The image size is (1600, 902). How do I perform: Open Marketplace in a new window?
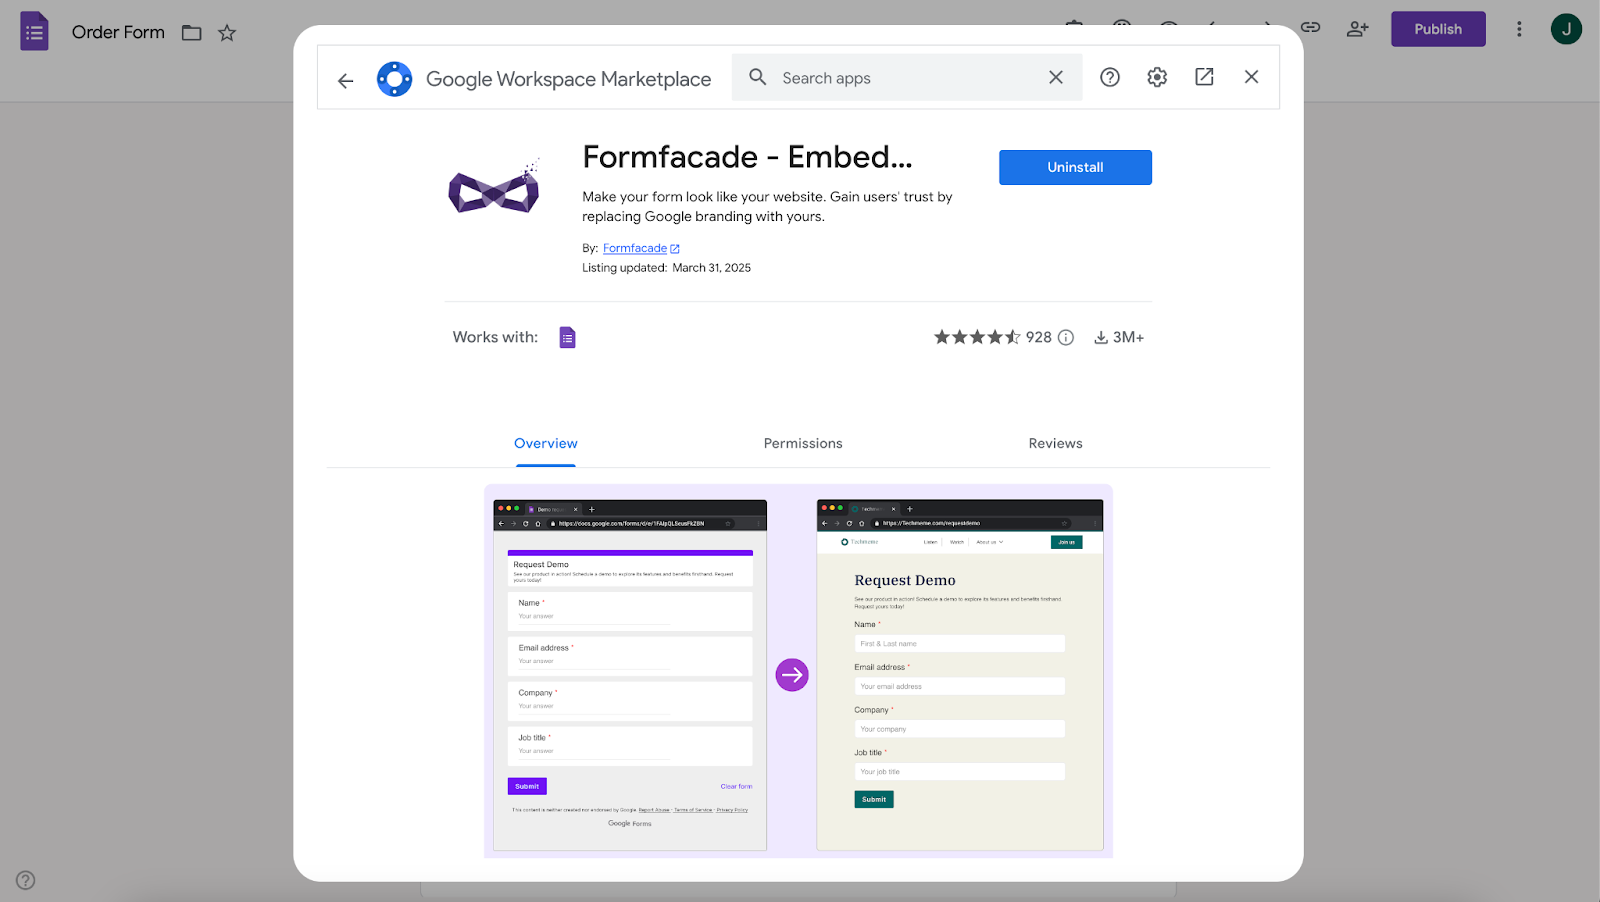[1204, 77]
